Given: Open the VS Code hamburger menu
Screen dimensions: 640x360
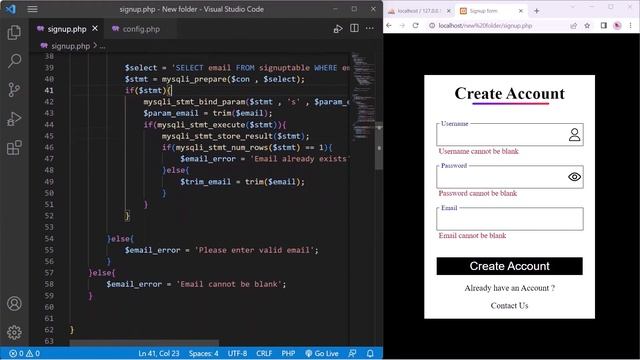Looking at the screenshot, I should point(32,9).
